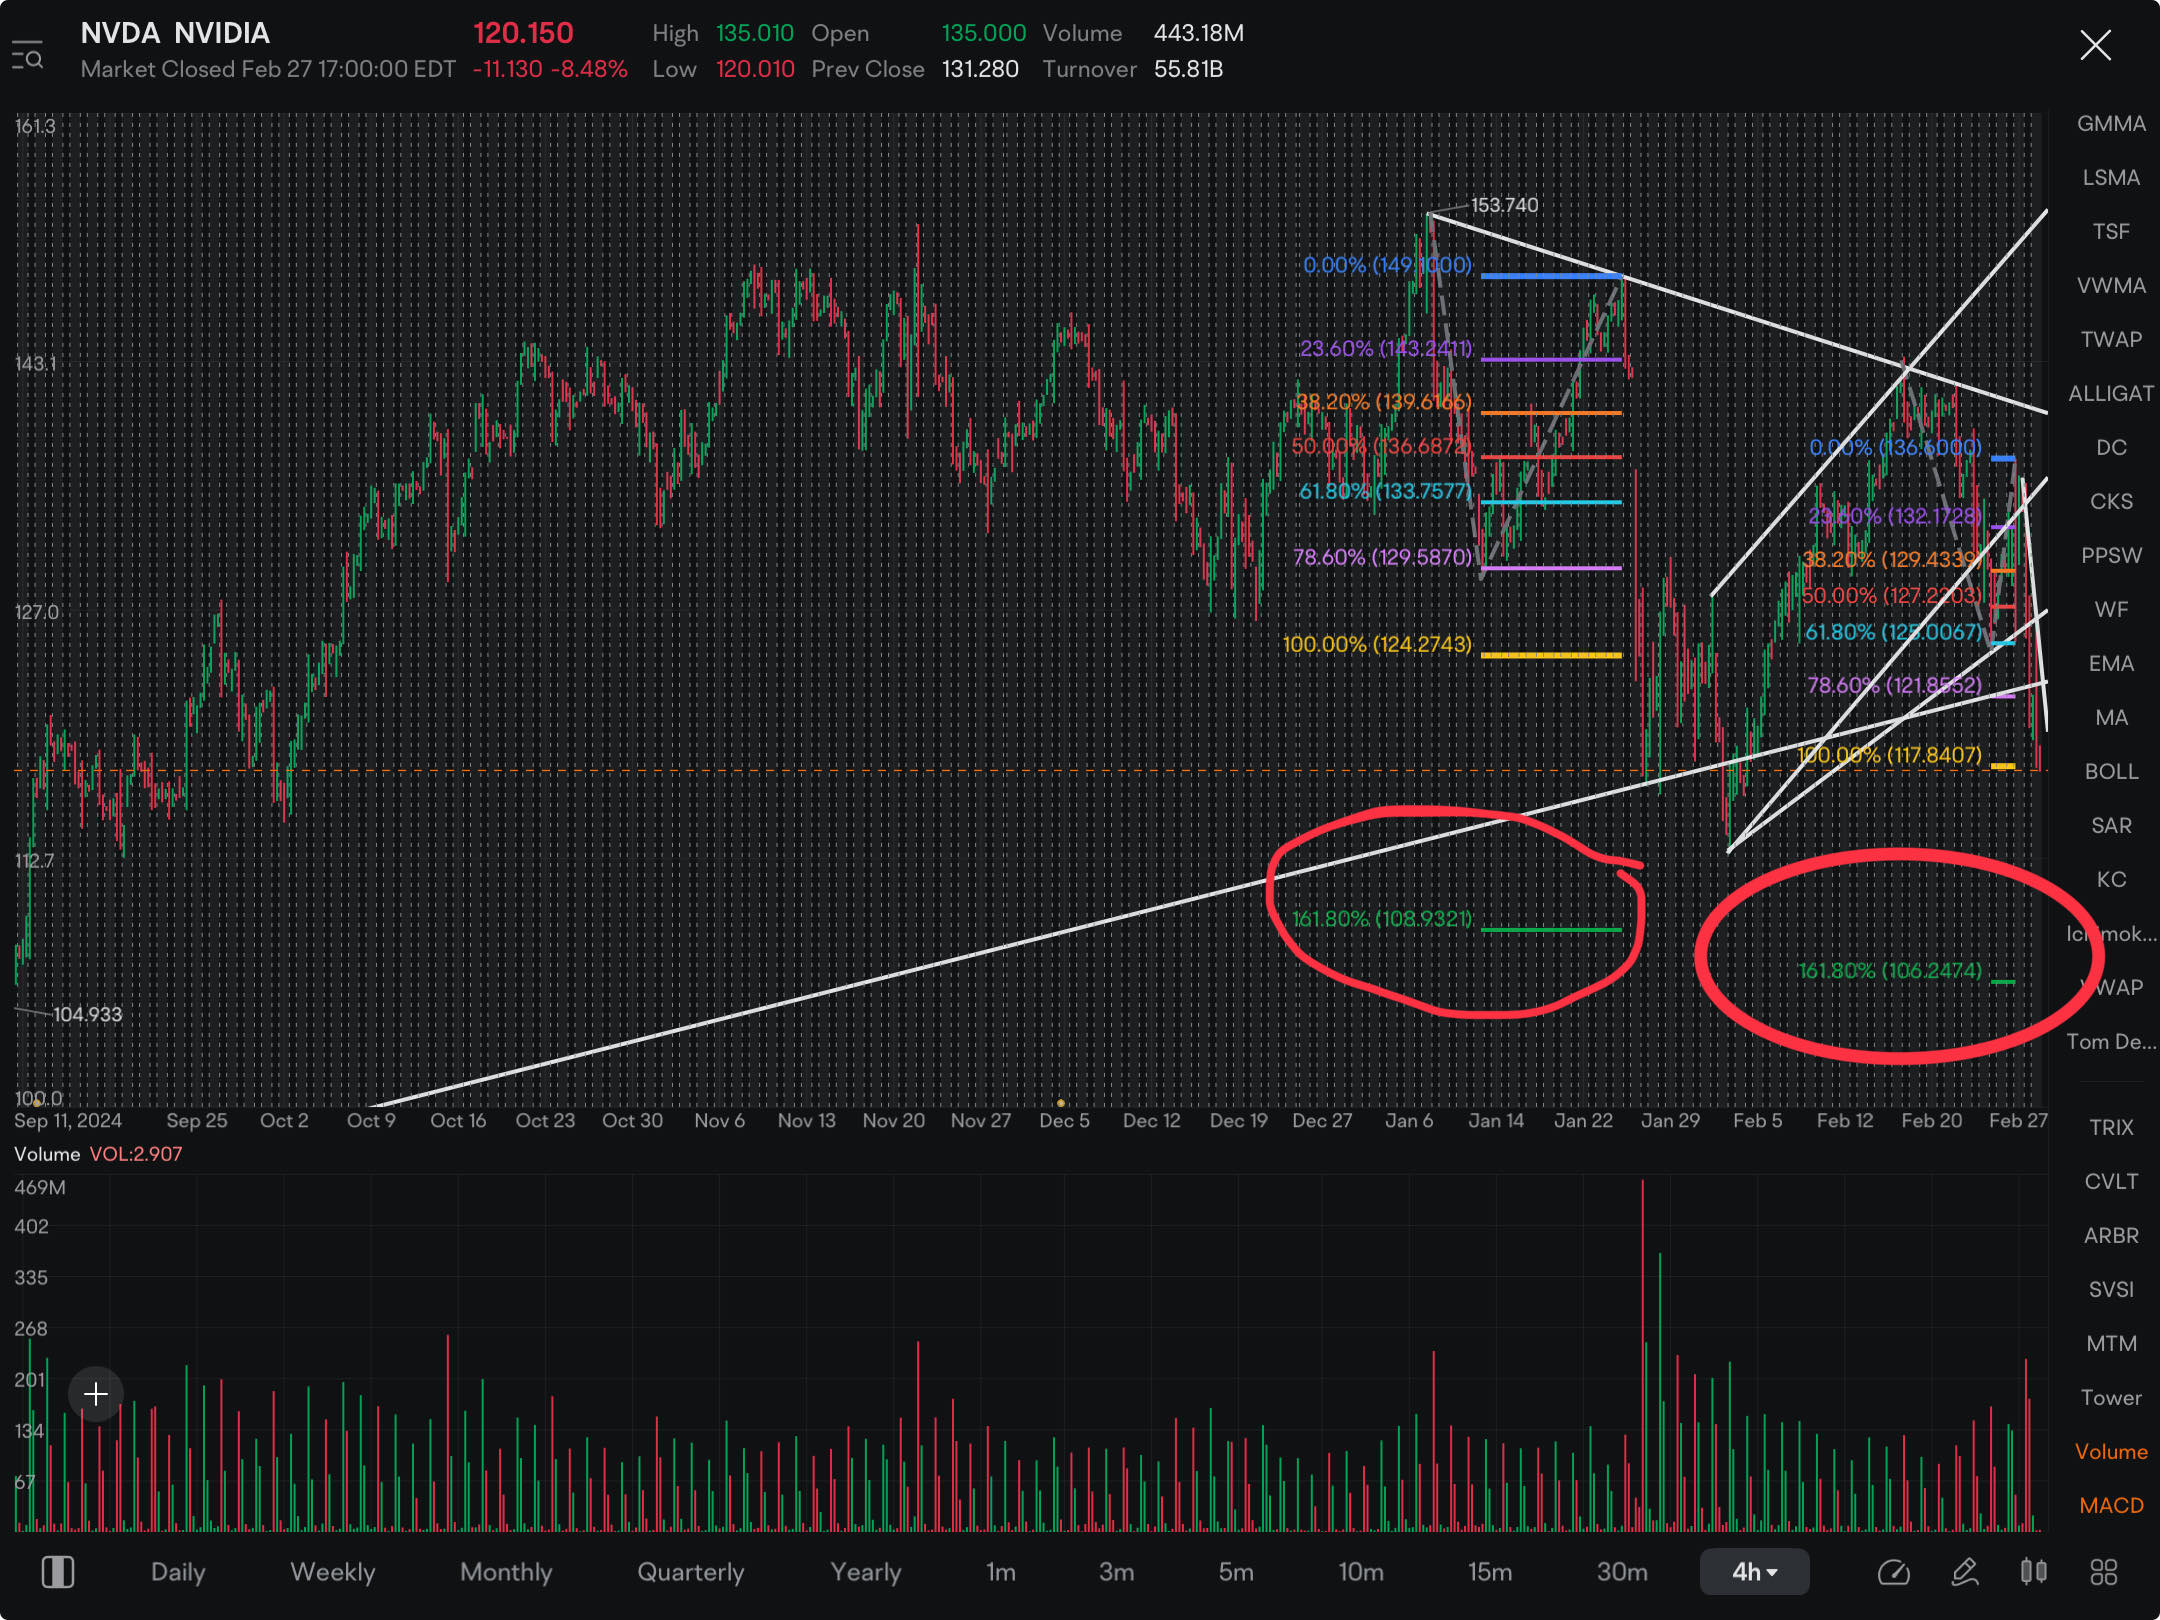Screen dimensions: 2160x1620
Task: Enable the WF indicator
Action: (2111, 609)
